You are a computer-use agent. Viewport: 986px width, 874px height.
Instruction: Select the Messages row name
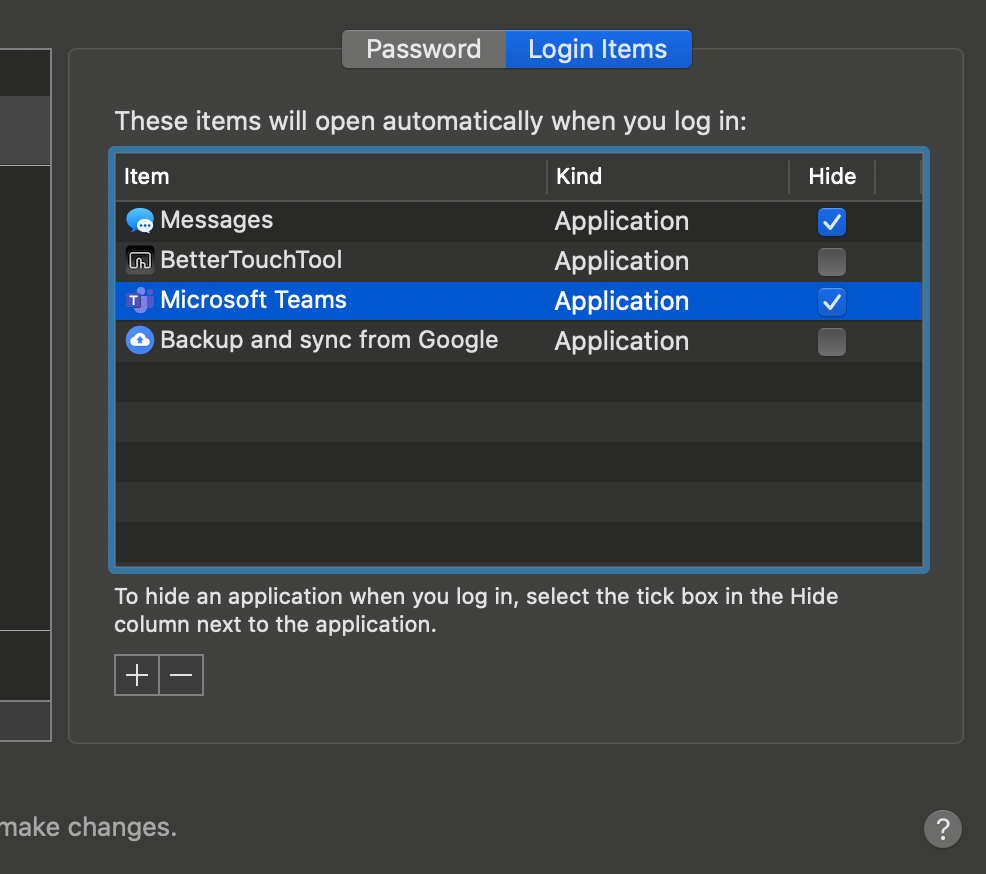pyautogui.click(x=216, y=220)
